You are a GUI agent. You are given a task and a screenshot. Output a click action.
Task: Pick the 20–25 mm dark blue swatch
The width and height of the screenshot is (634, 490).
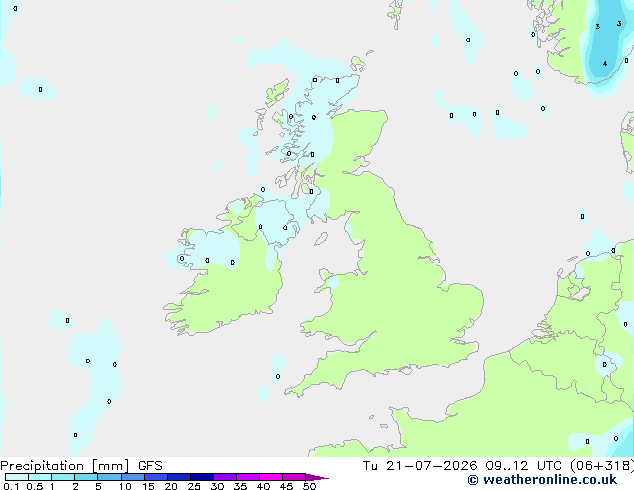point(179,477)
